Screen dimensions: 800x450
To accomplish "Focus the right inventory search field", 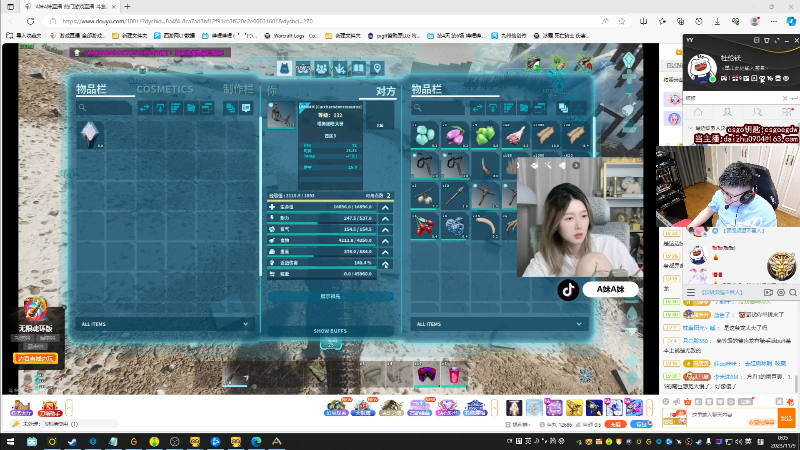I will pyautogui.click(x=438, y=108).
